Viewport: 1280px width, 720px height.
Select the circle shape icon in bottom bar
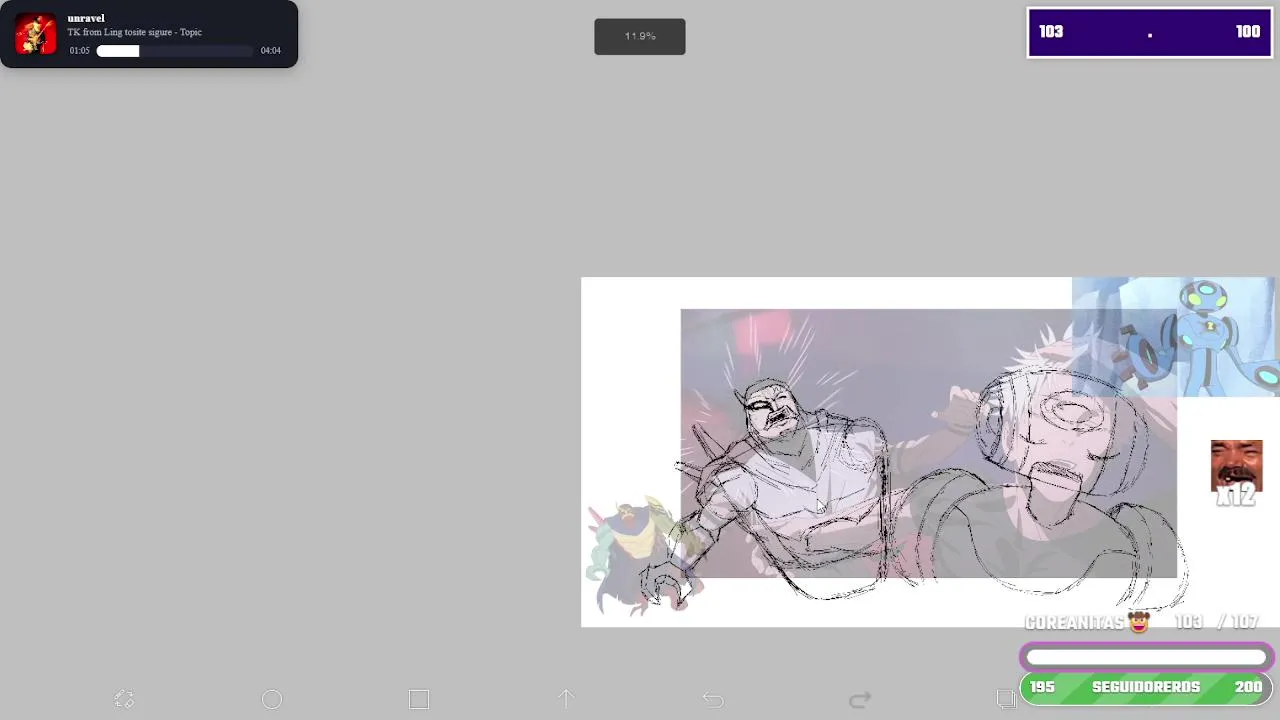[x=272, y=699]
